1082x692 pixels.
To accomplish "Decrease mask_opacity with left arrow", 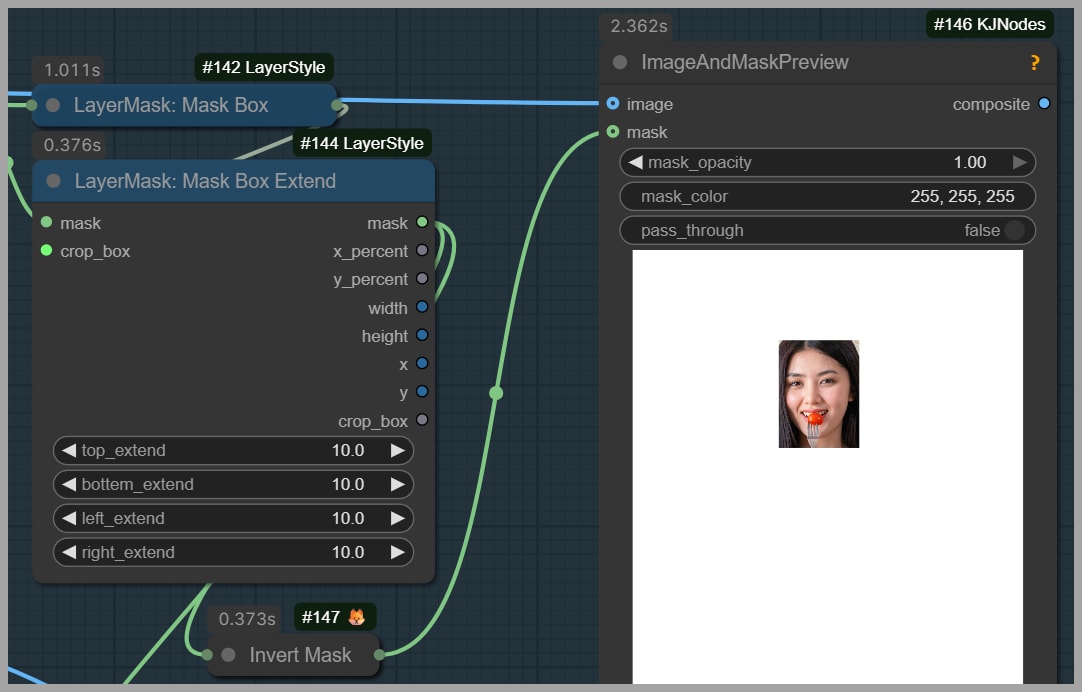I will (635, 162).
